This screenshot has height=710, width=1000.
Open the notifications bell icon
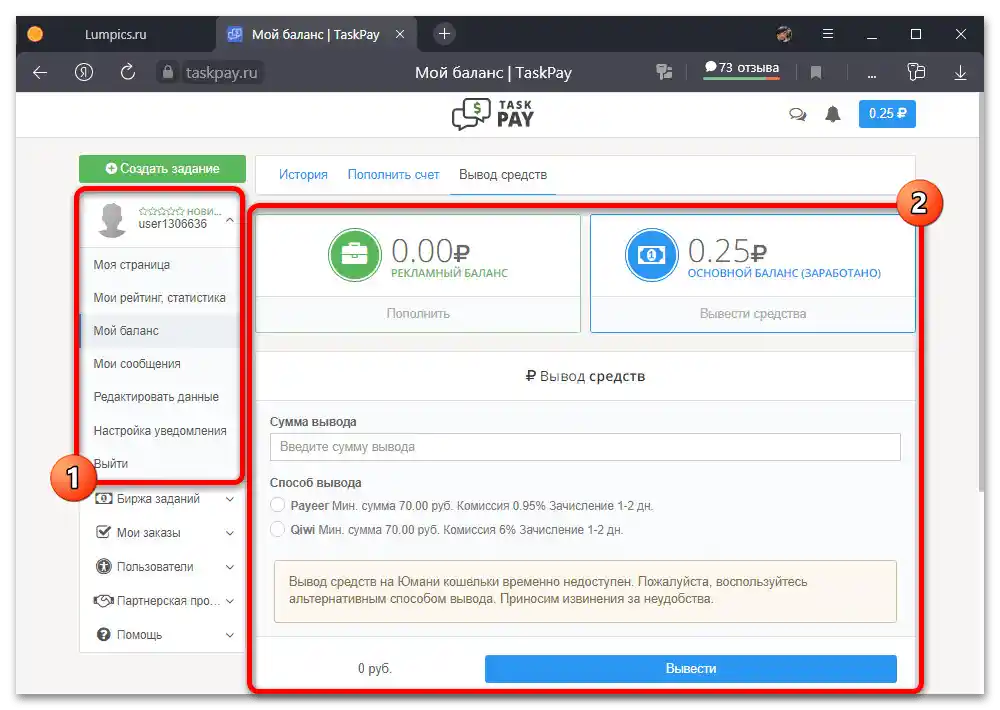click(x=833, y=114)
